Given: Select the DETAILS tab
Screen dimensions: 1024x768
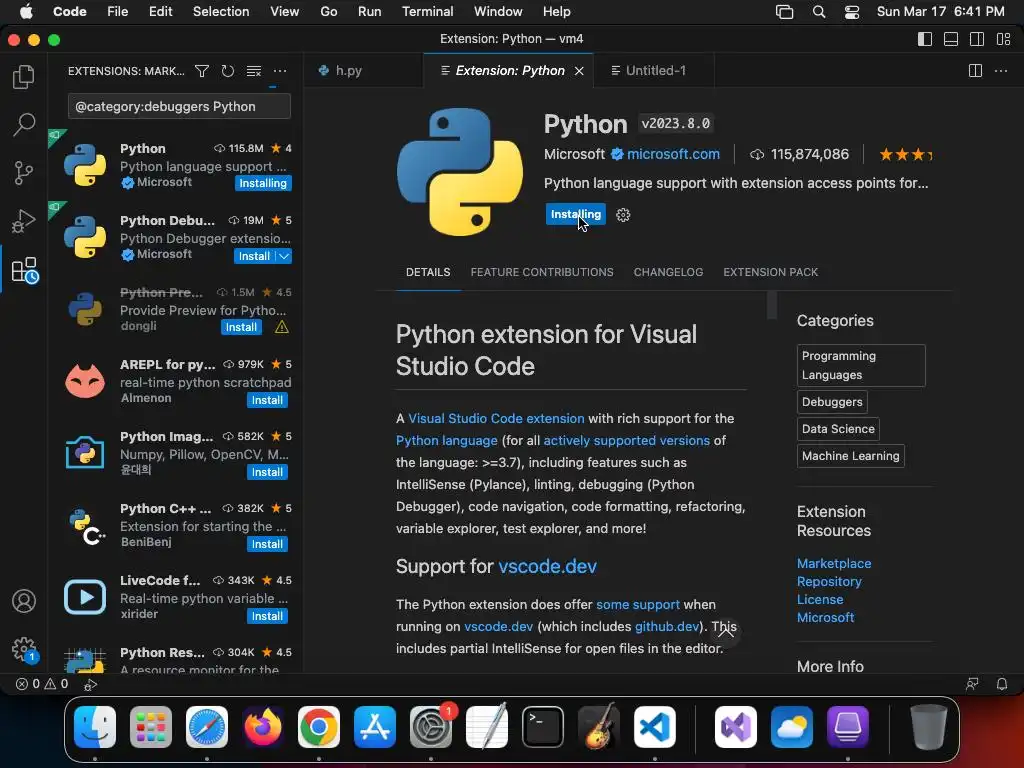Looking at the screenshot, I should click(428, 272).
